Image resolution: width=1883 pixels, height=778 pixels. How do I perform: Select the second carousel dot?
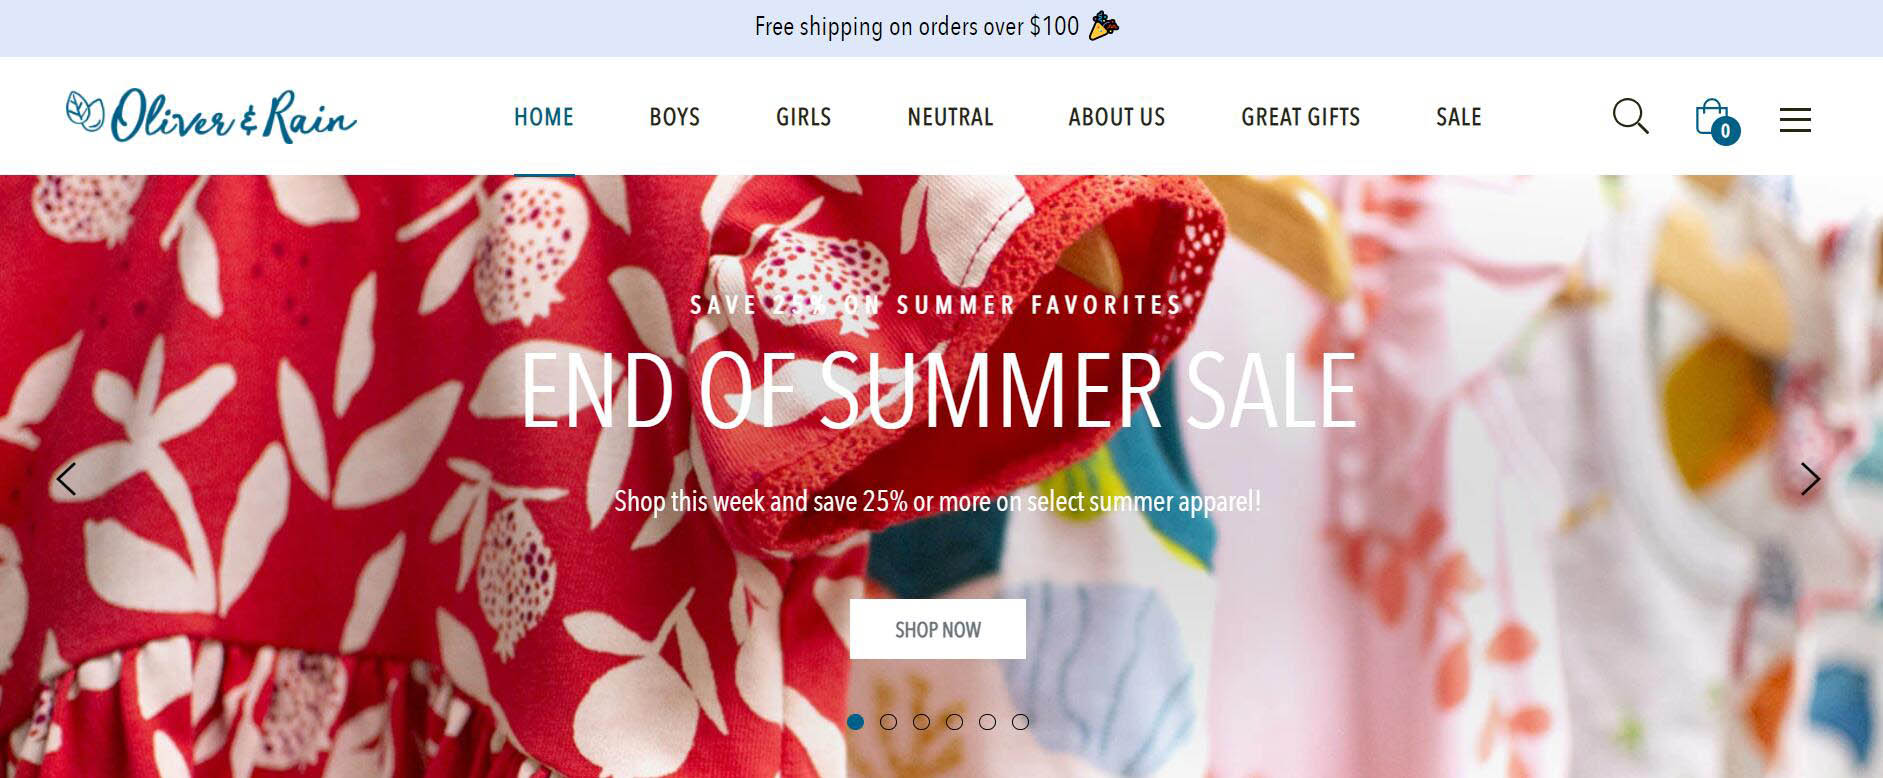(888, 722)
